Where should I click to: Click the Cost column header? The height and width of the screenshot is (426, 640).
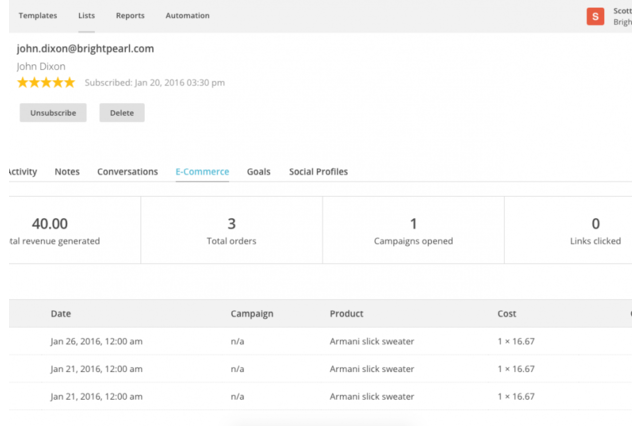[x=507, y=314]
